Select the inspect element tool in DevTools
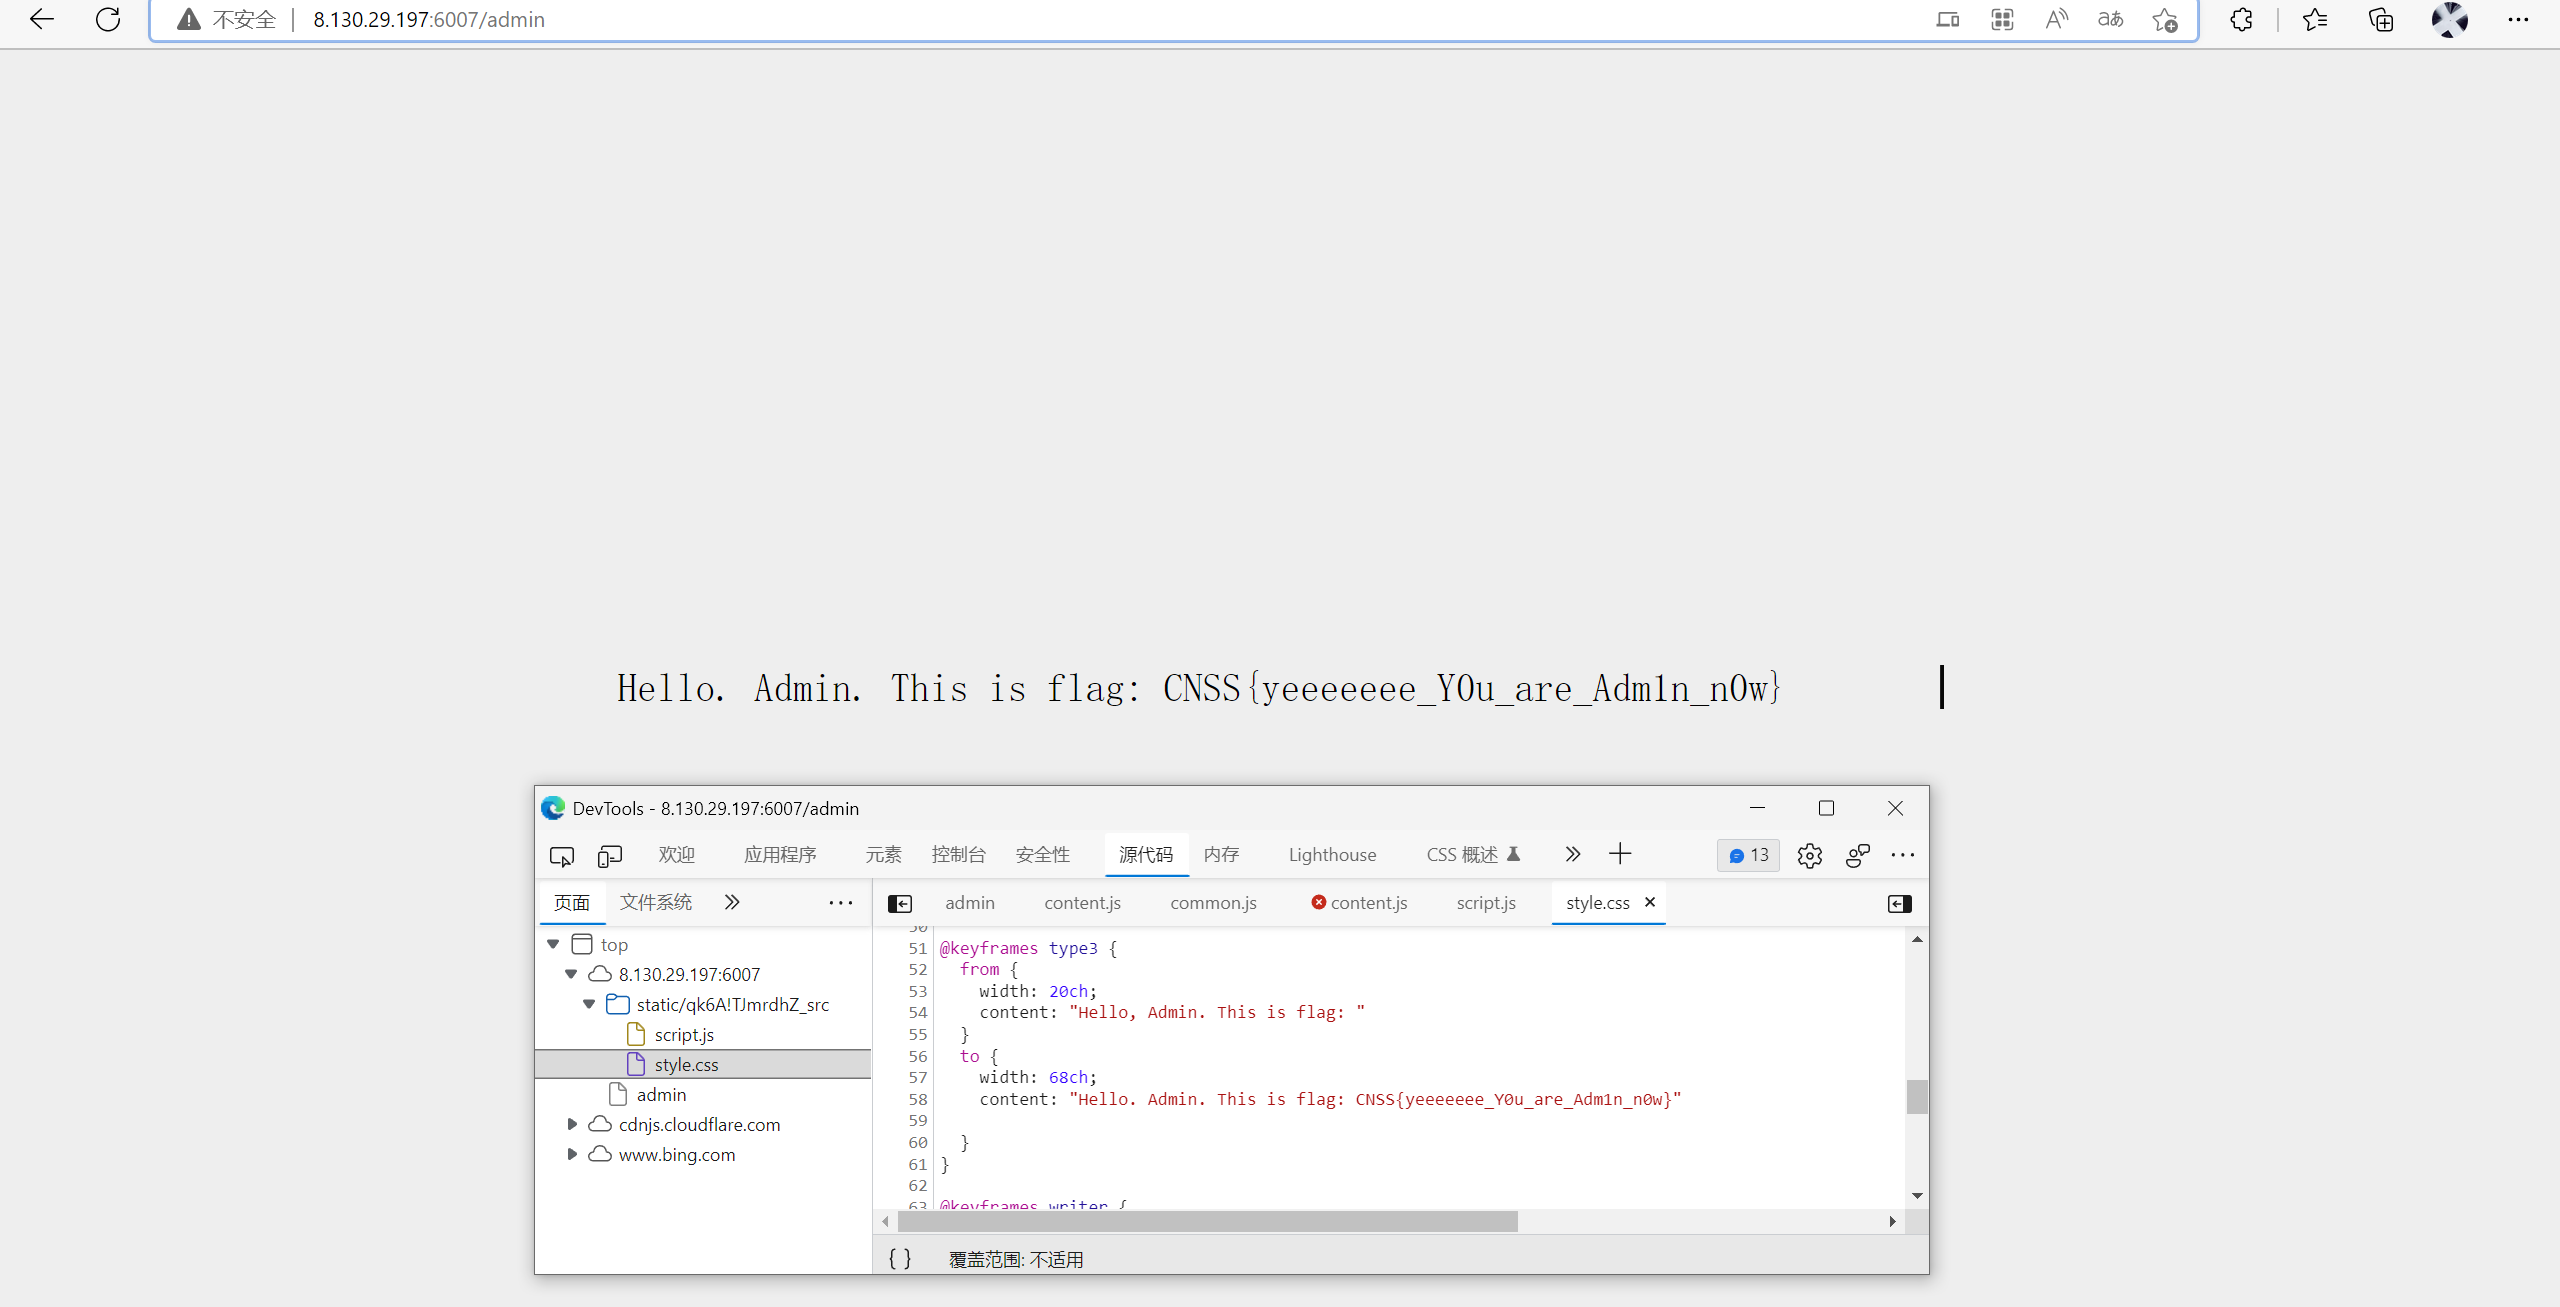 click(x=562, y=856)
